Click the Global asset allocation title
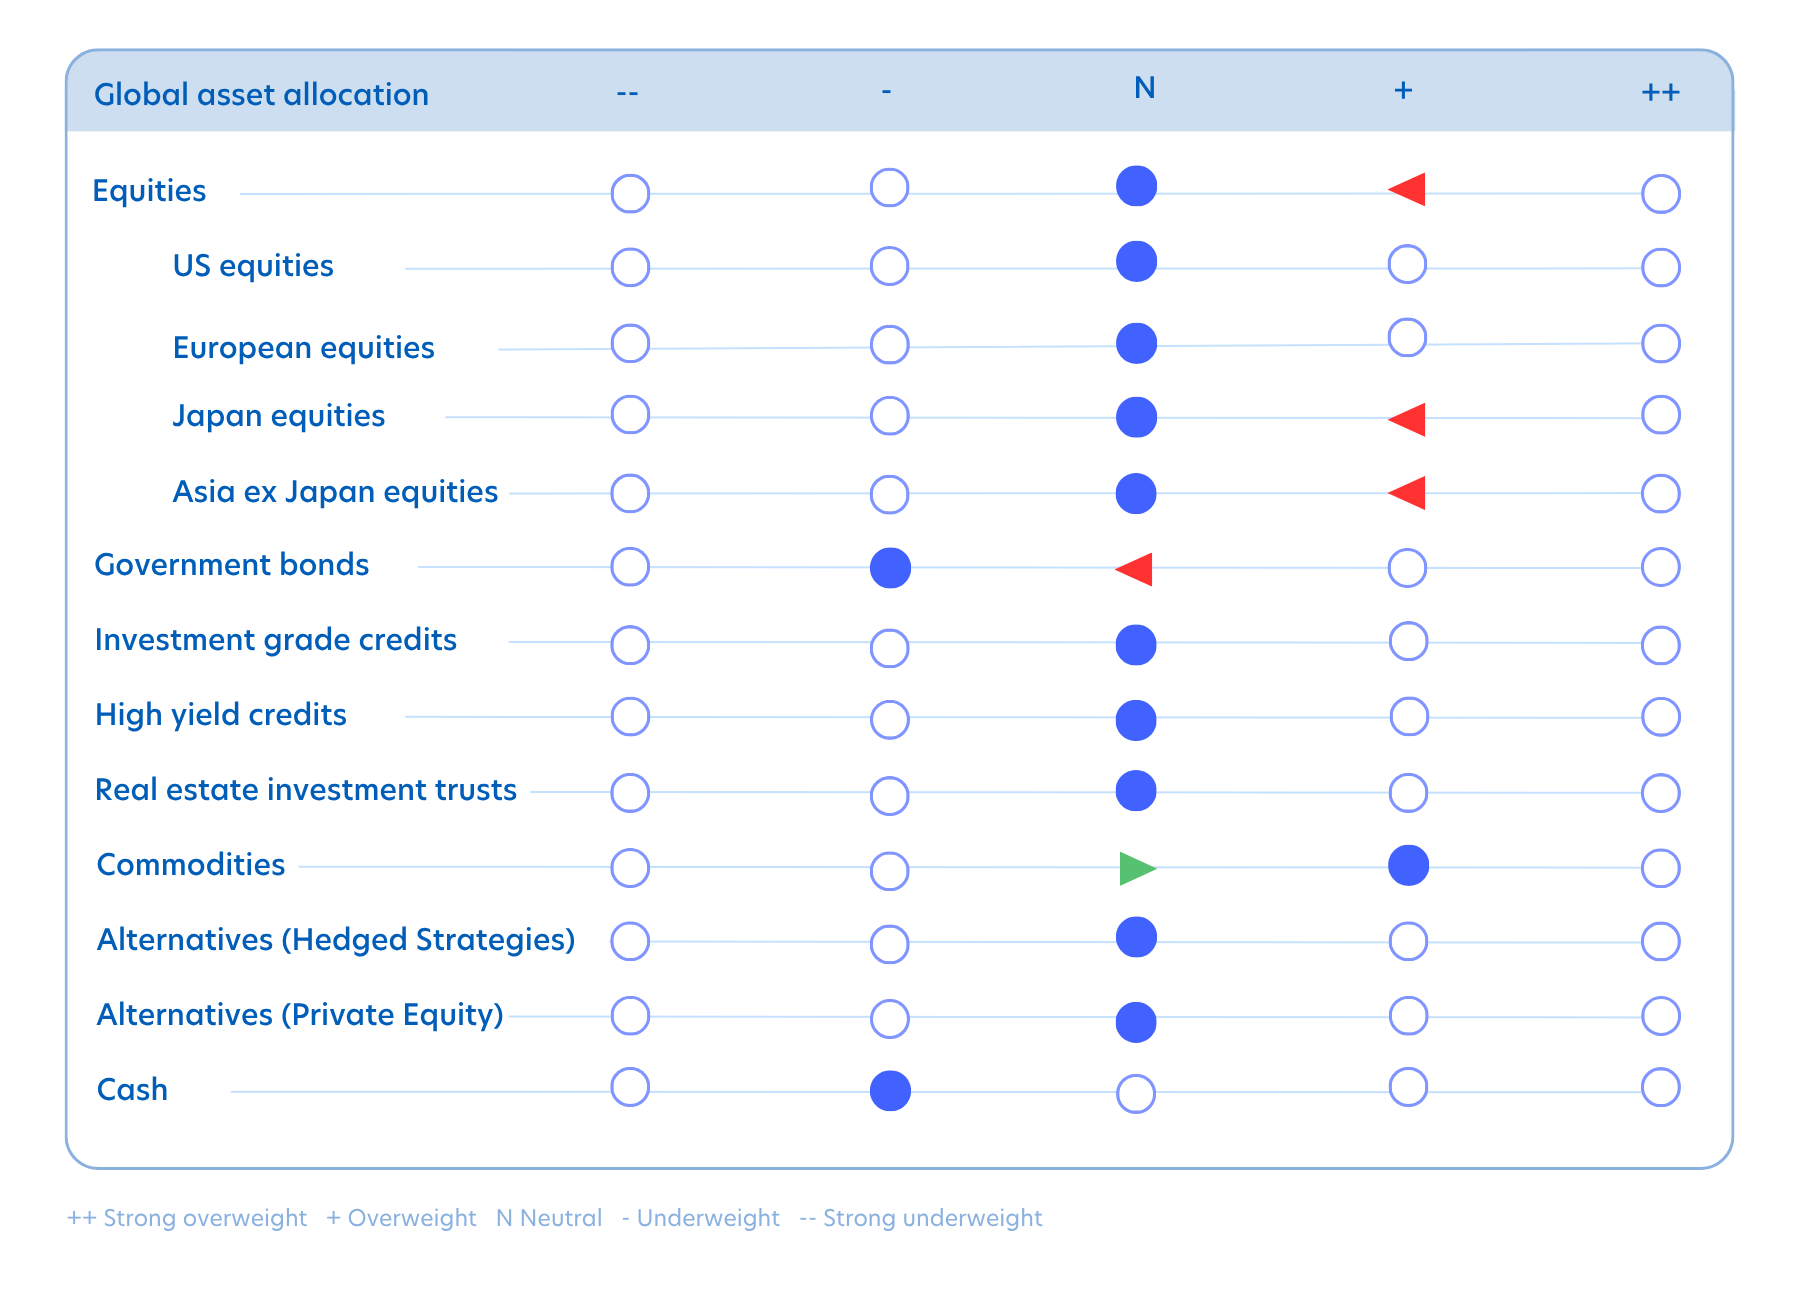 coord(261,95)
